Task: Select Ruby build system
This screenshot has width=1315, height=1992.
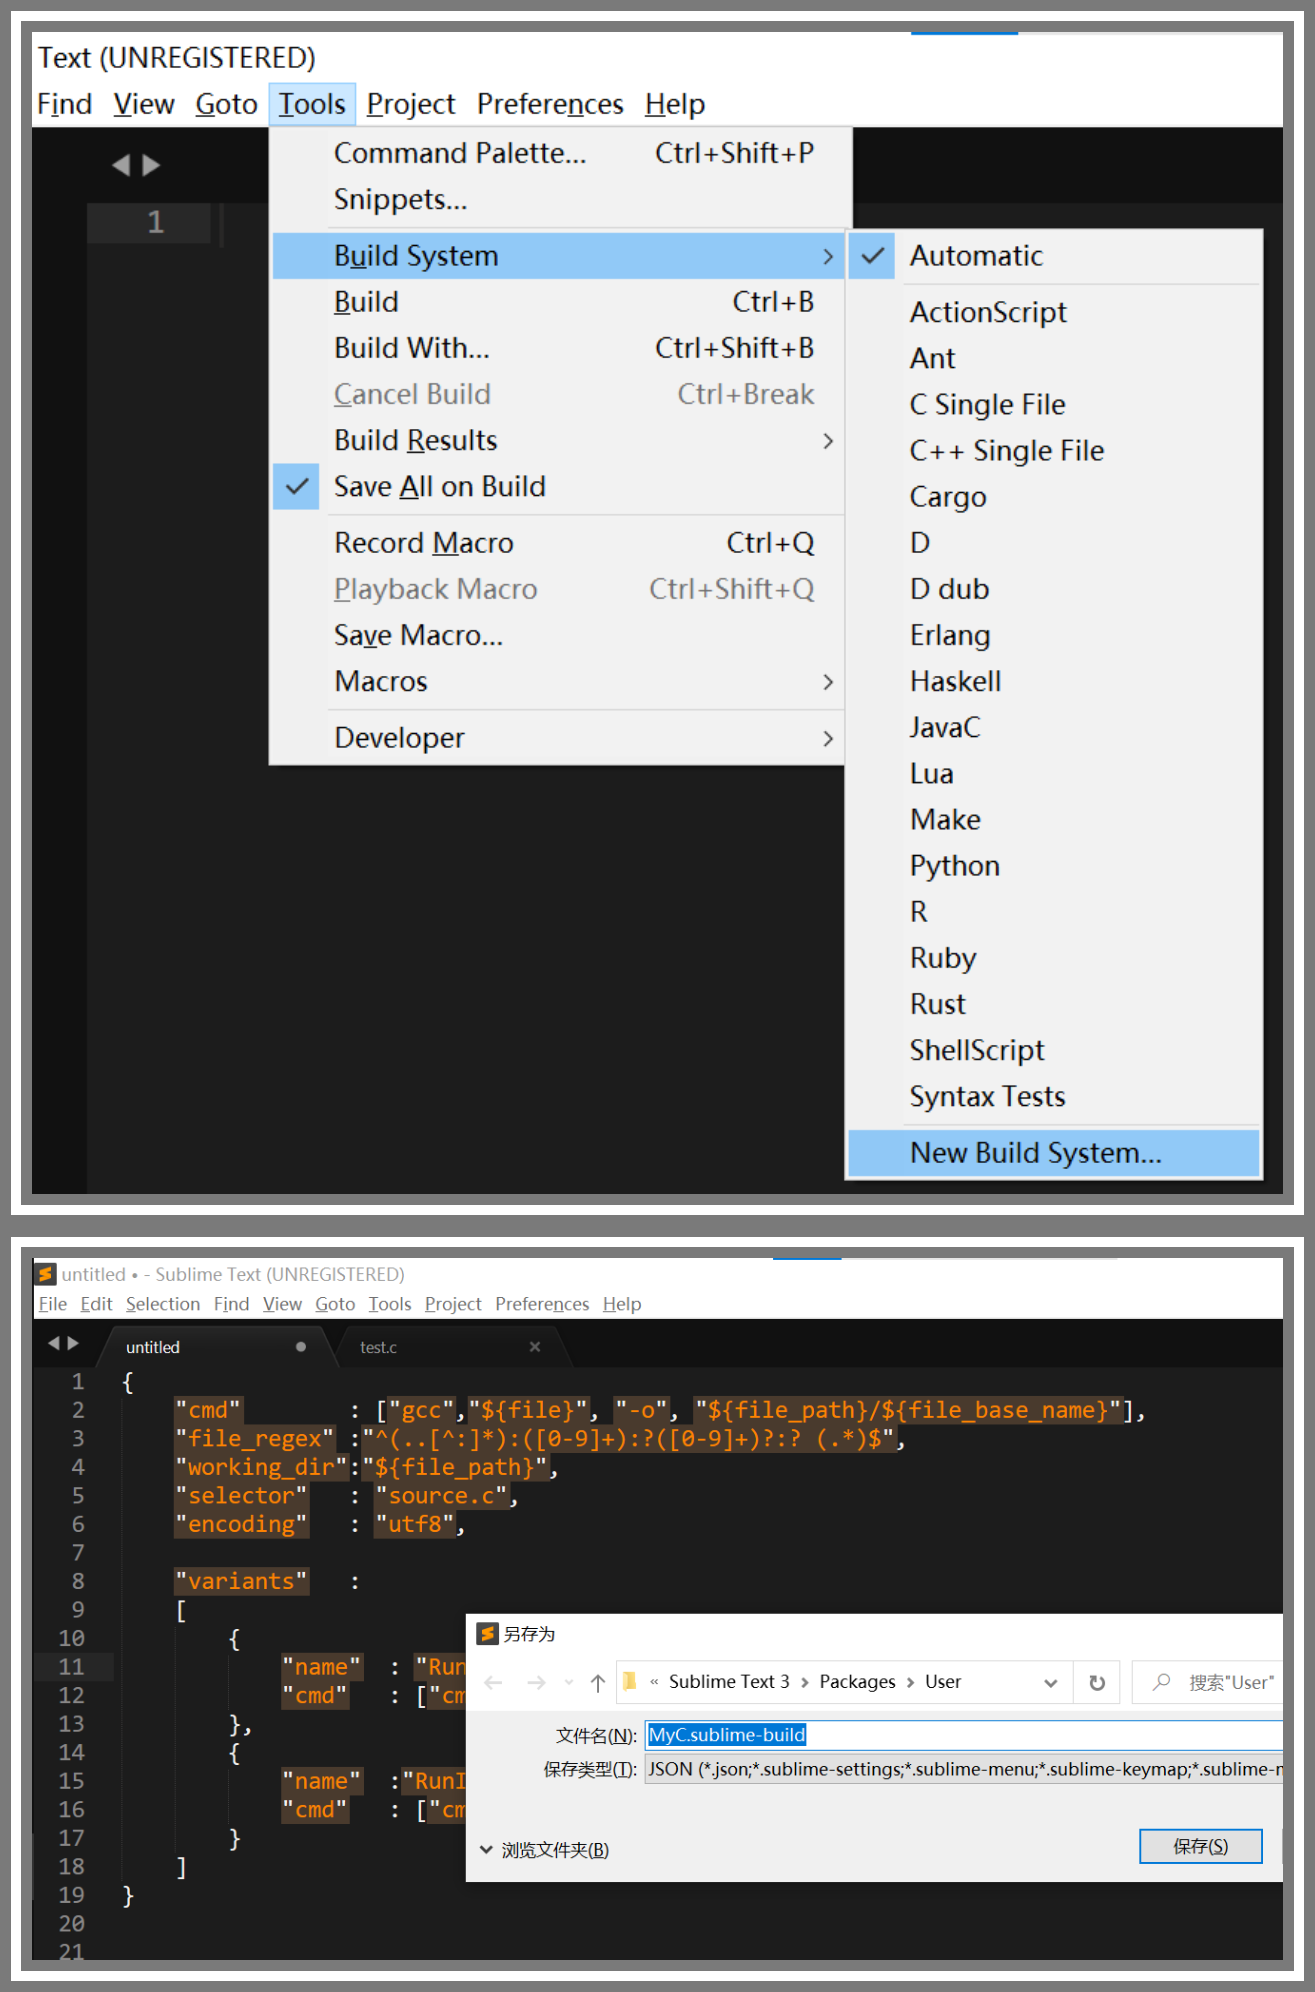Action: pyautogui.click(x=1053, y=958)
